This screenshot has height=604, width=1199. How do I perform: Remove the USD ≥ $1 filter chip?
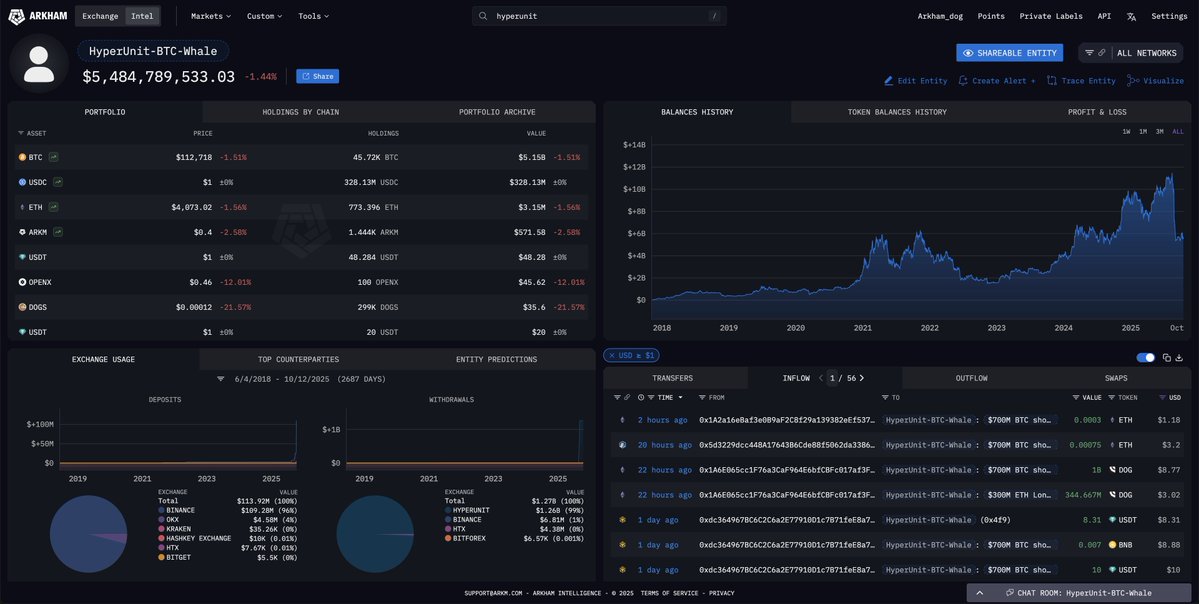tap(612, 356)
